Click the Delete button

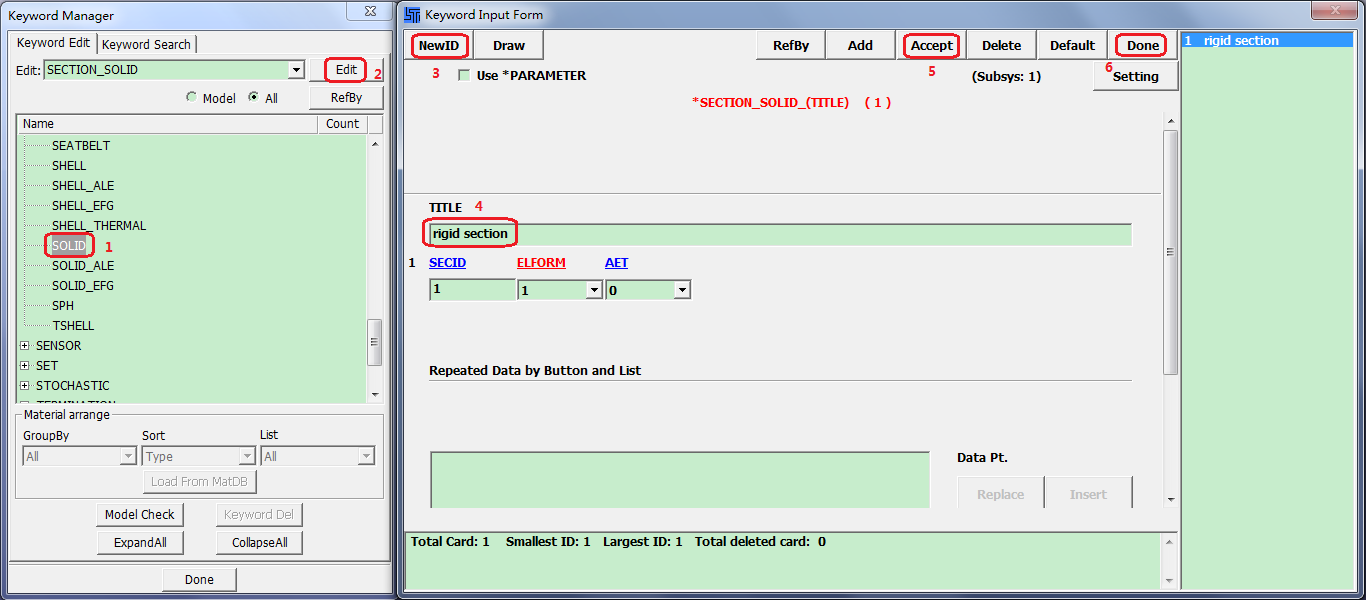1001,45
